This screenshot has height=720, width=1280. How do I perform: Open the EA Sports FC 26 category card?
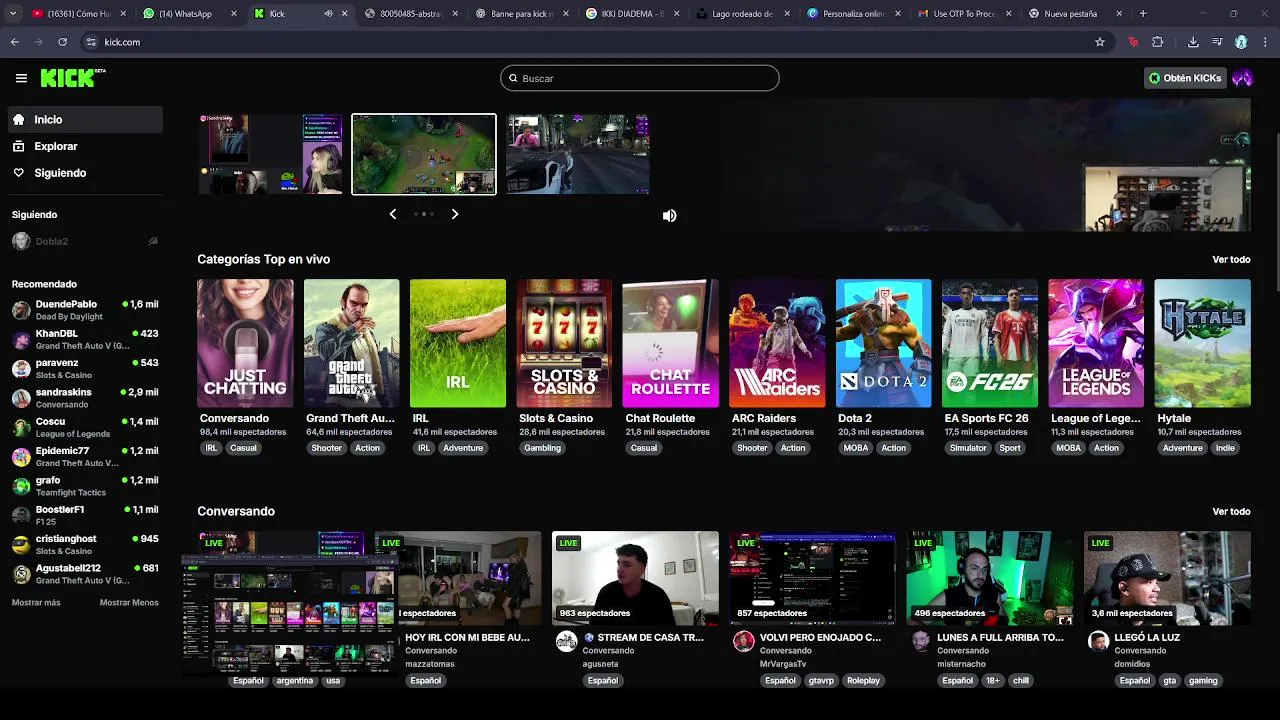pos(990,343)
